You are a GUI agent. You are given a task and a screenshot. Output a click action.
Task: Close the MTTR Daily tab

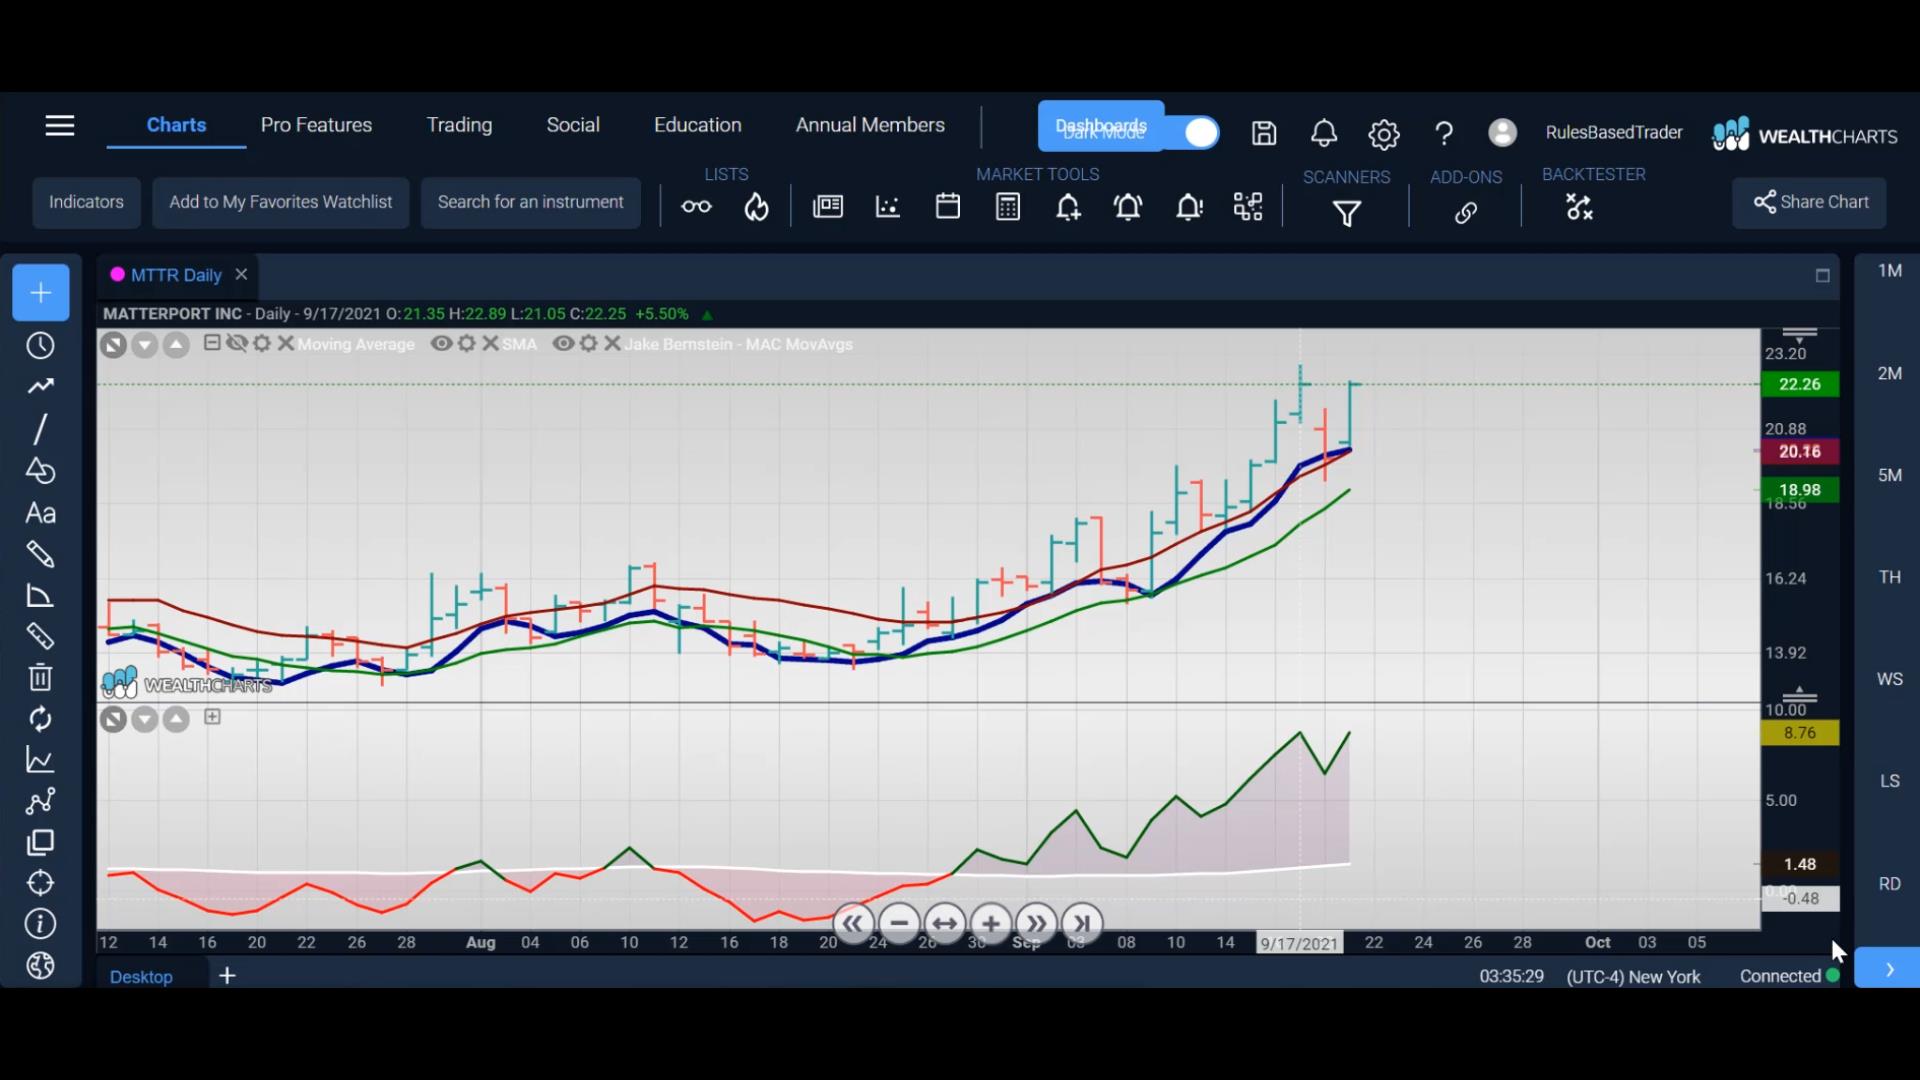click(241, 274)
